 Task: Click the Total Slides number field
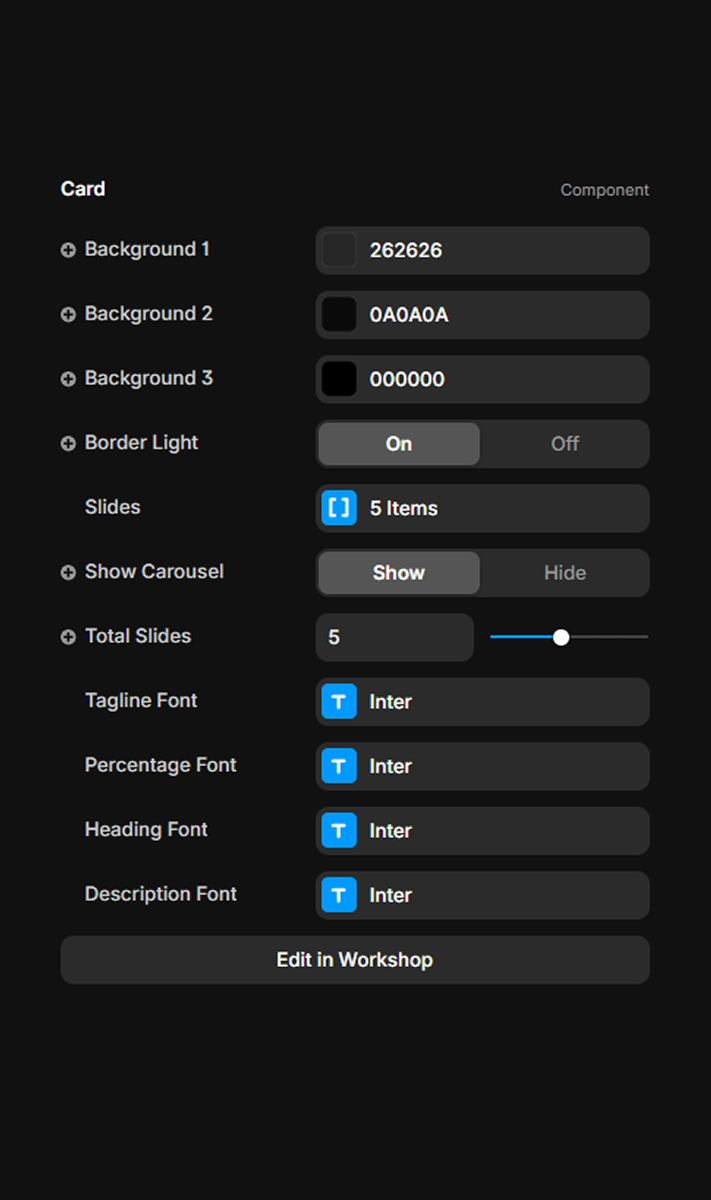point(394,637)
